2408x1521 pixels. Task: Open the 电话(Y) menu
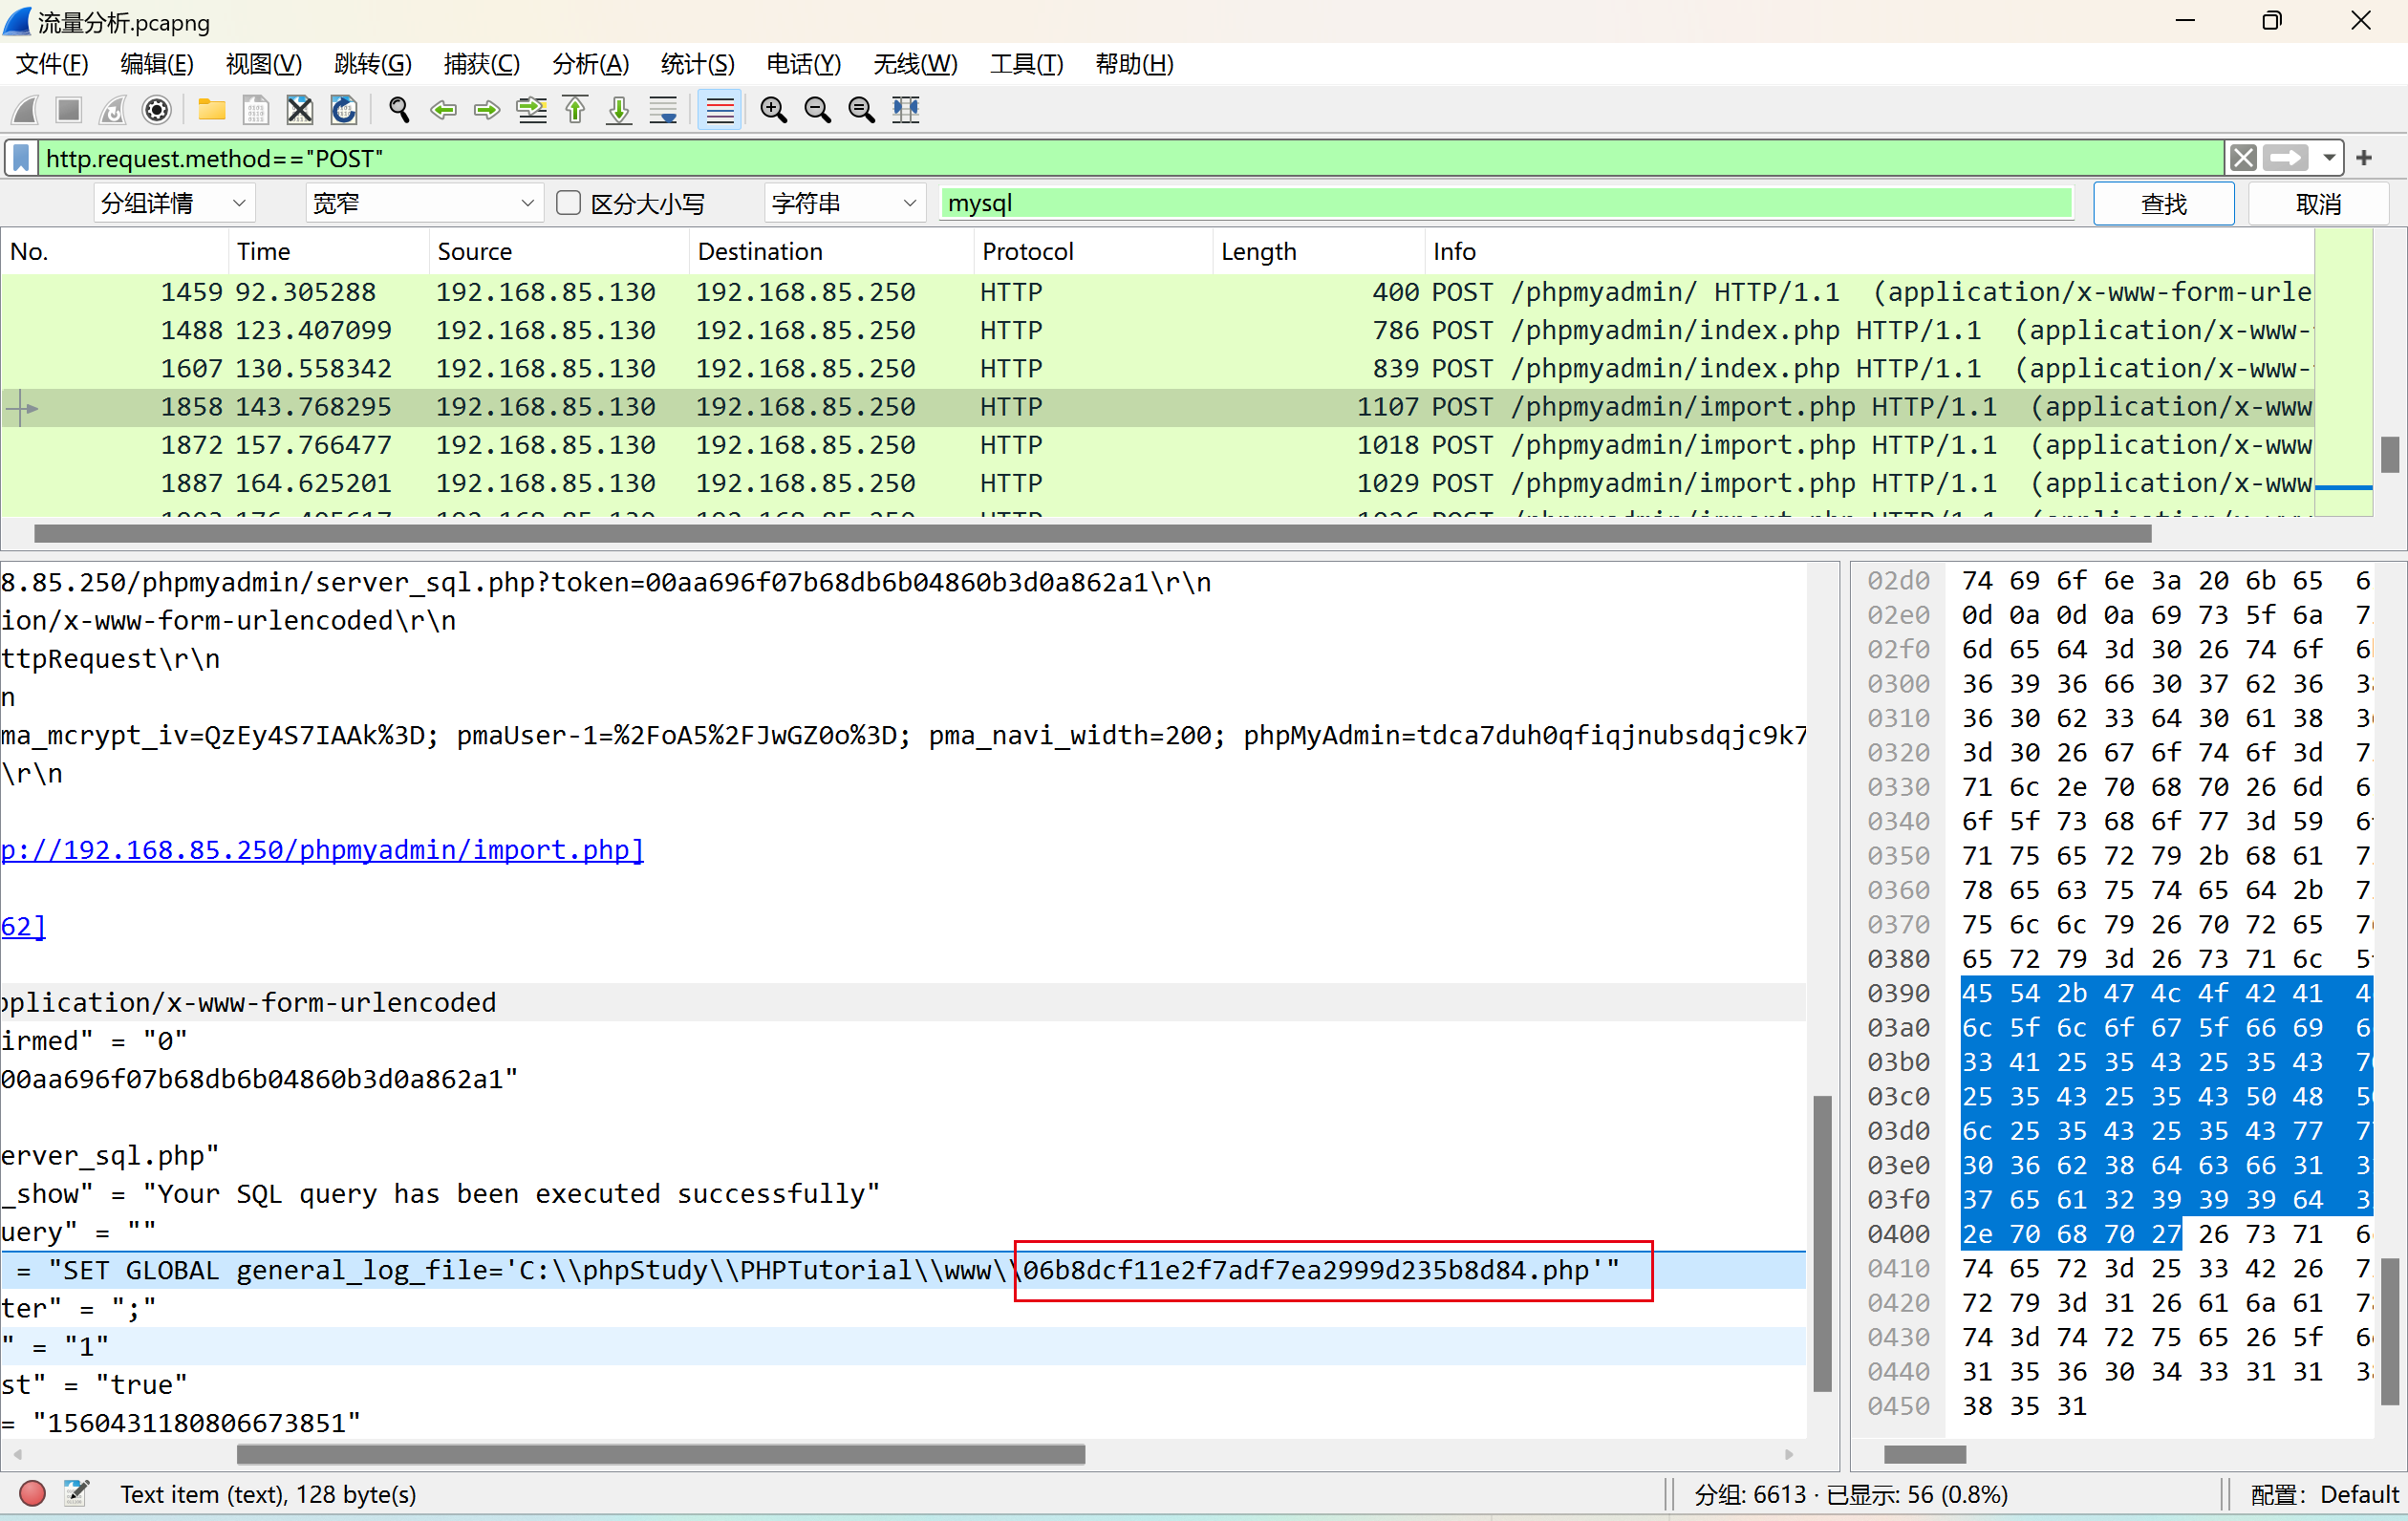[804, 64]
